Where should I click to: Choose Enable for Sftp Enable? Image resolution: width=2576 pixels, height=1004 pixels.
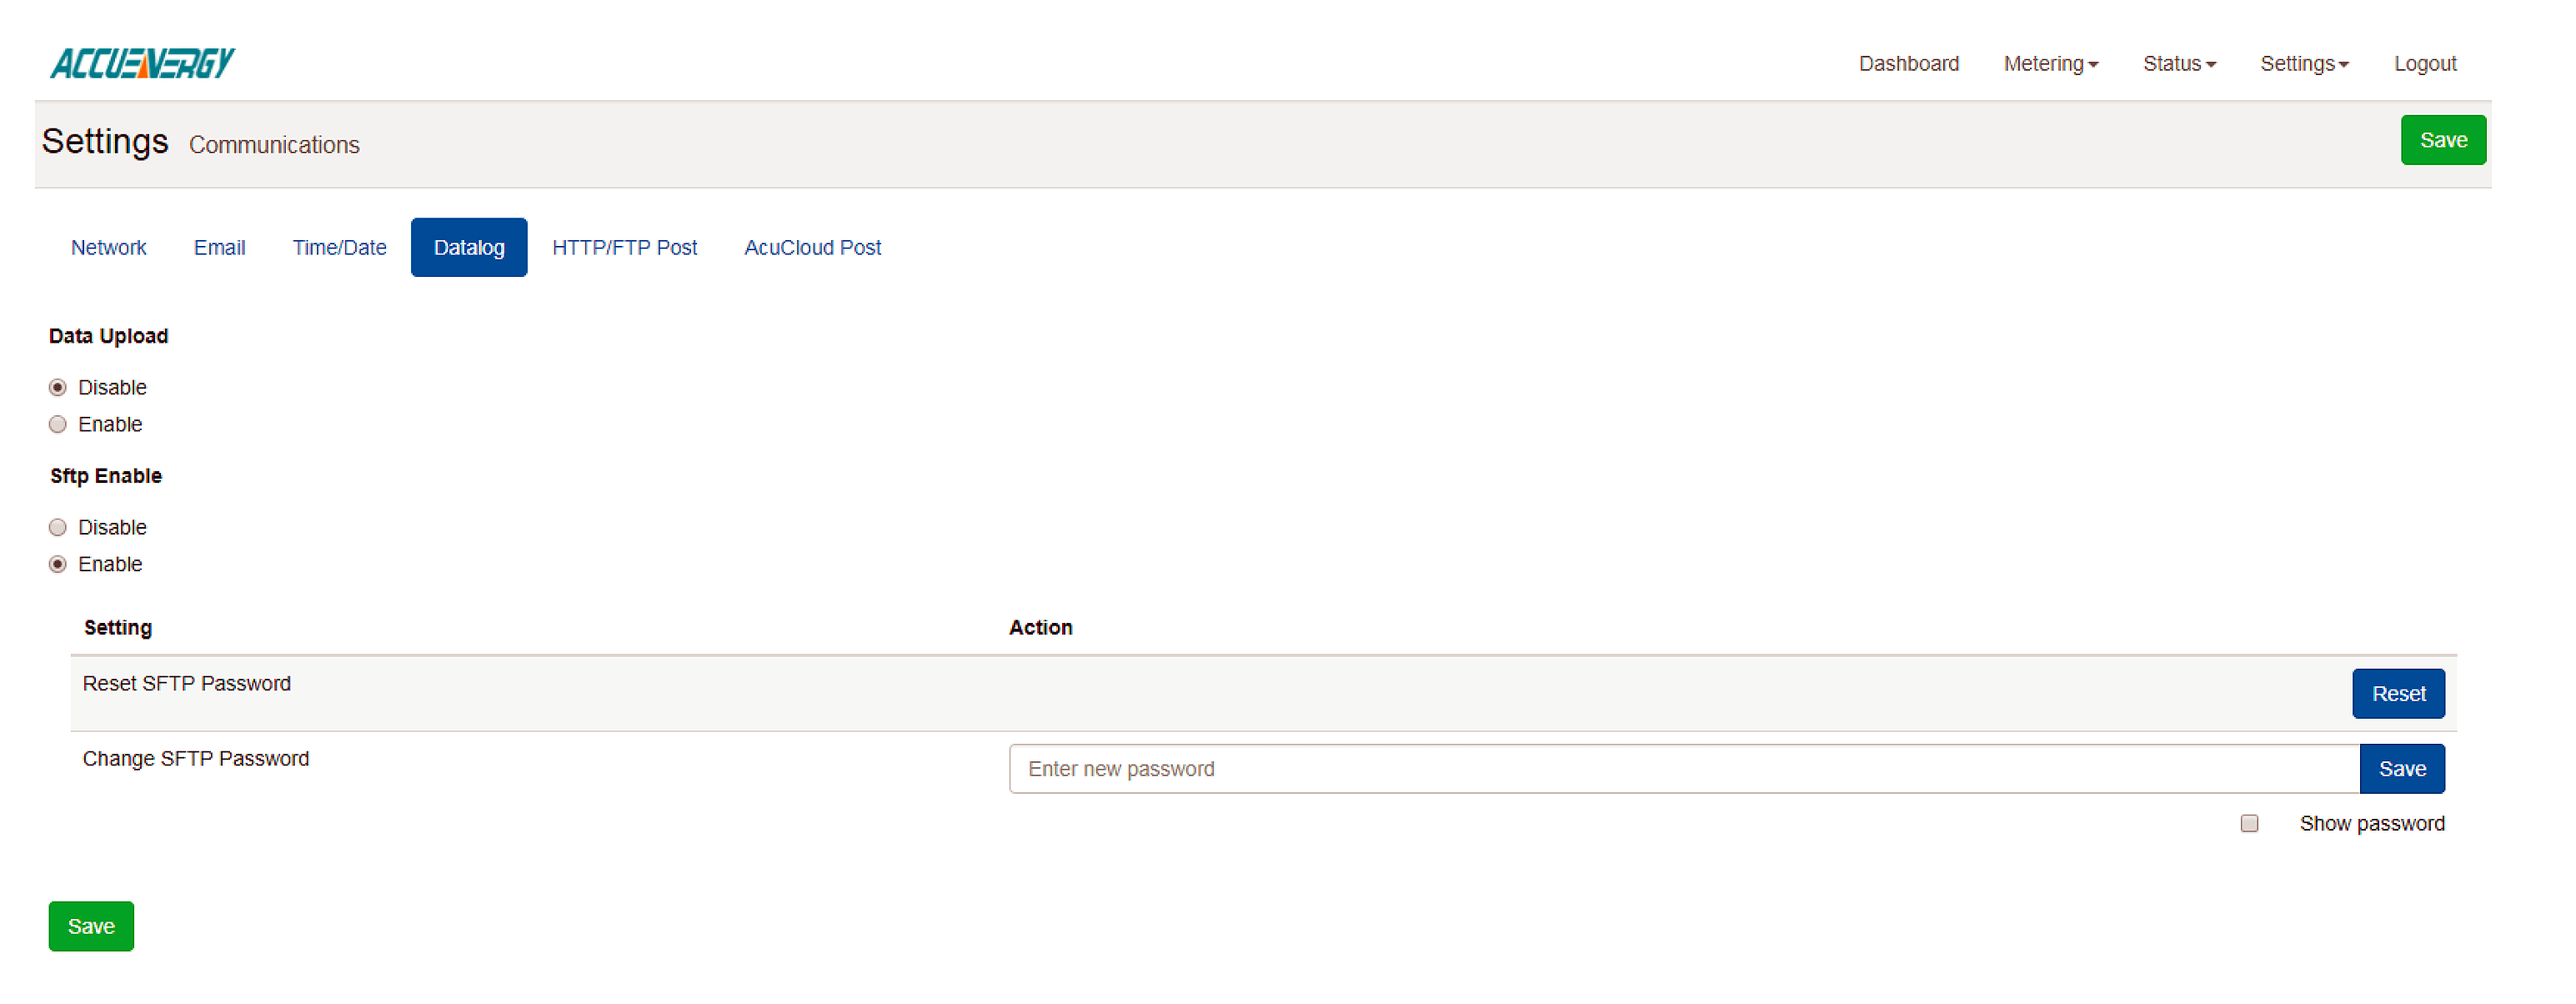58,565
